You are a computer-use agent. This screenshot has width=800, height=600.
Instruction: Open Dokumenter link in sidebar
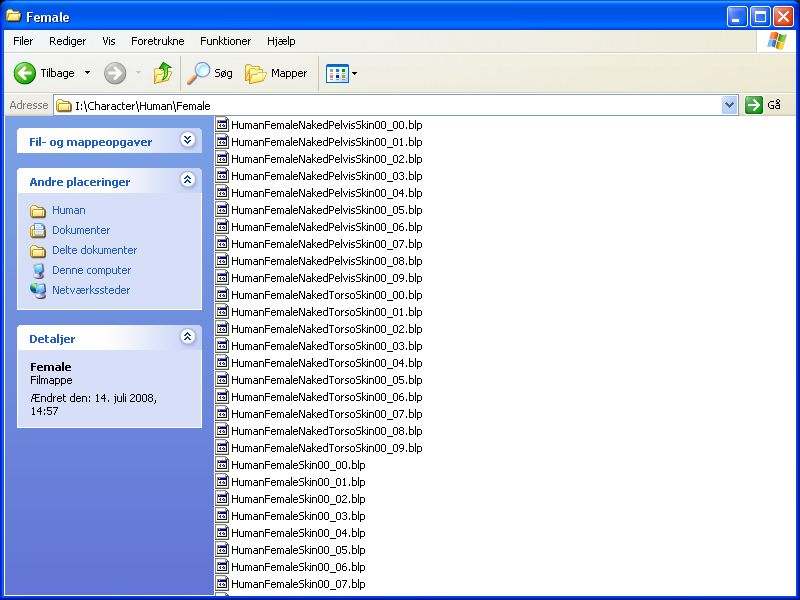coord(81,230)
